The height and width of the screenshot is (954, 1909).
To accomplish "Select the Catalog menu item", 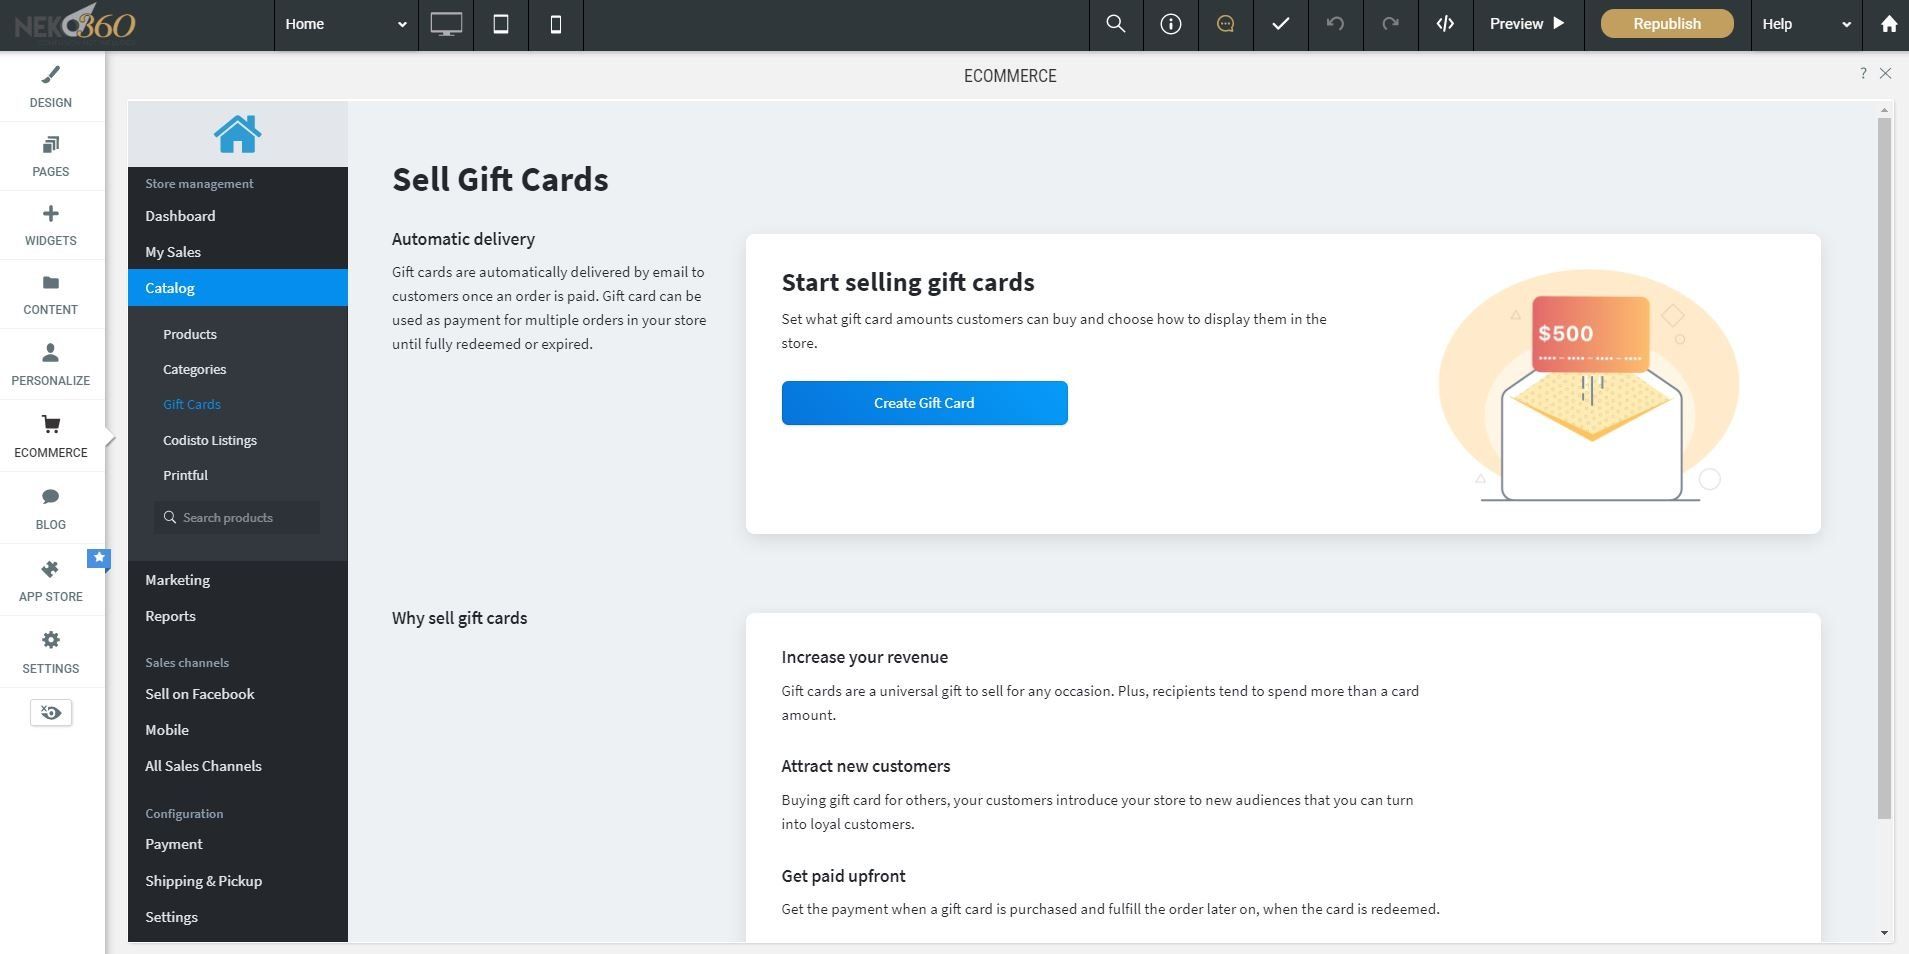I will (x=238, y=288).
